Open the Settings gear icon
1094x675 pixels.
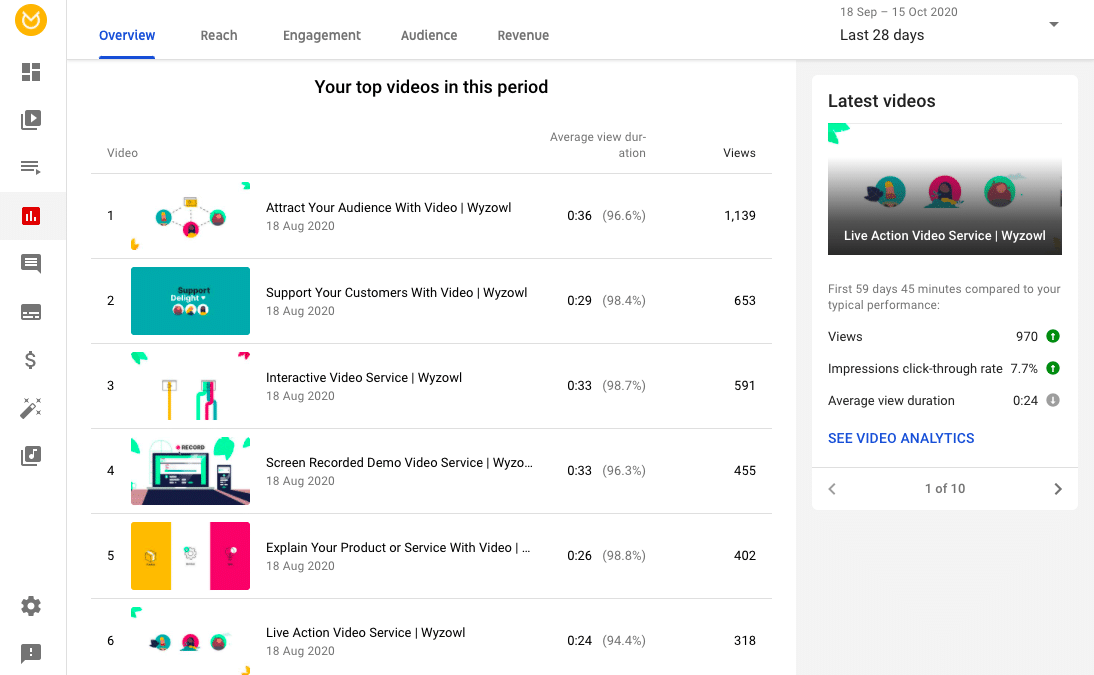coord(31,606)
